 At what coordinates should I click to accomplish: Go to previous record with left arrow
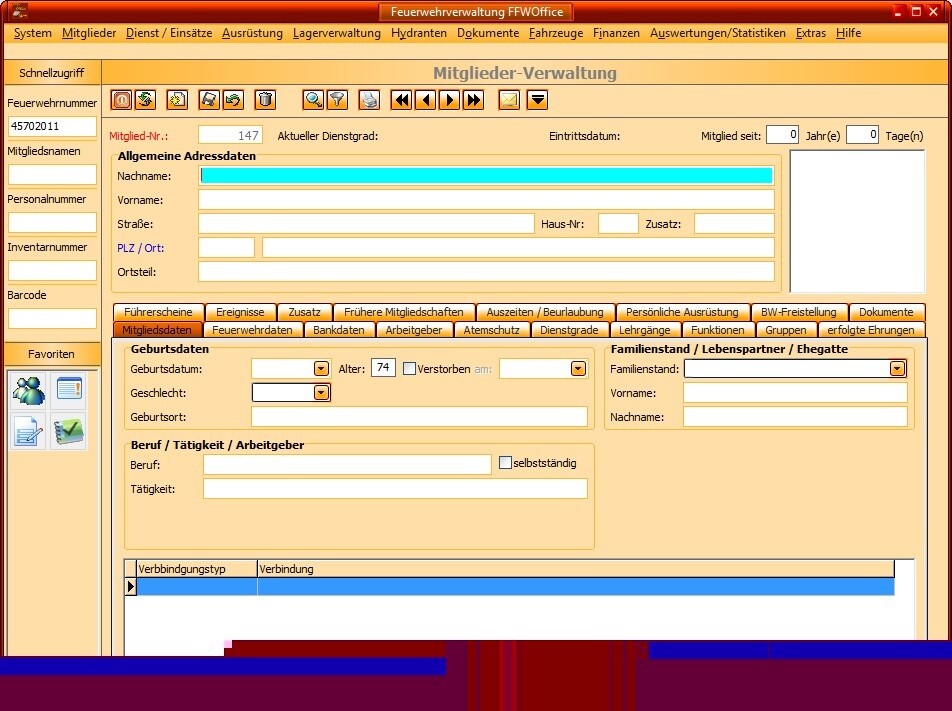click(426, 100)
